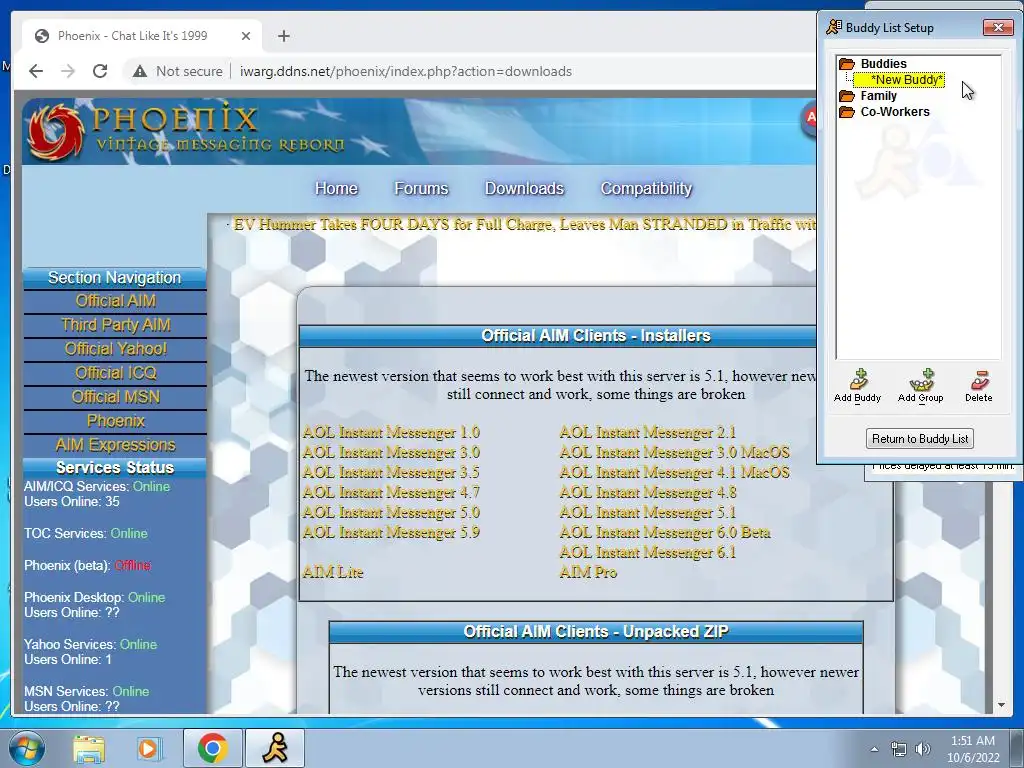This screenshot has width=1024, height=768.
Task: Open the Compatibility nav item
Action: coord(646,189)
